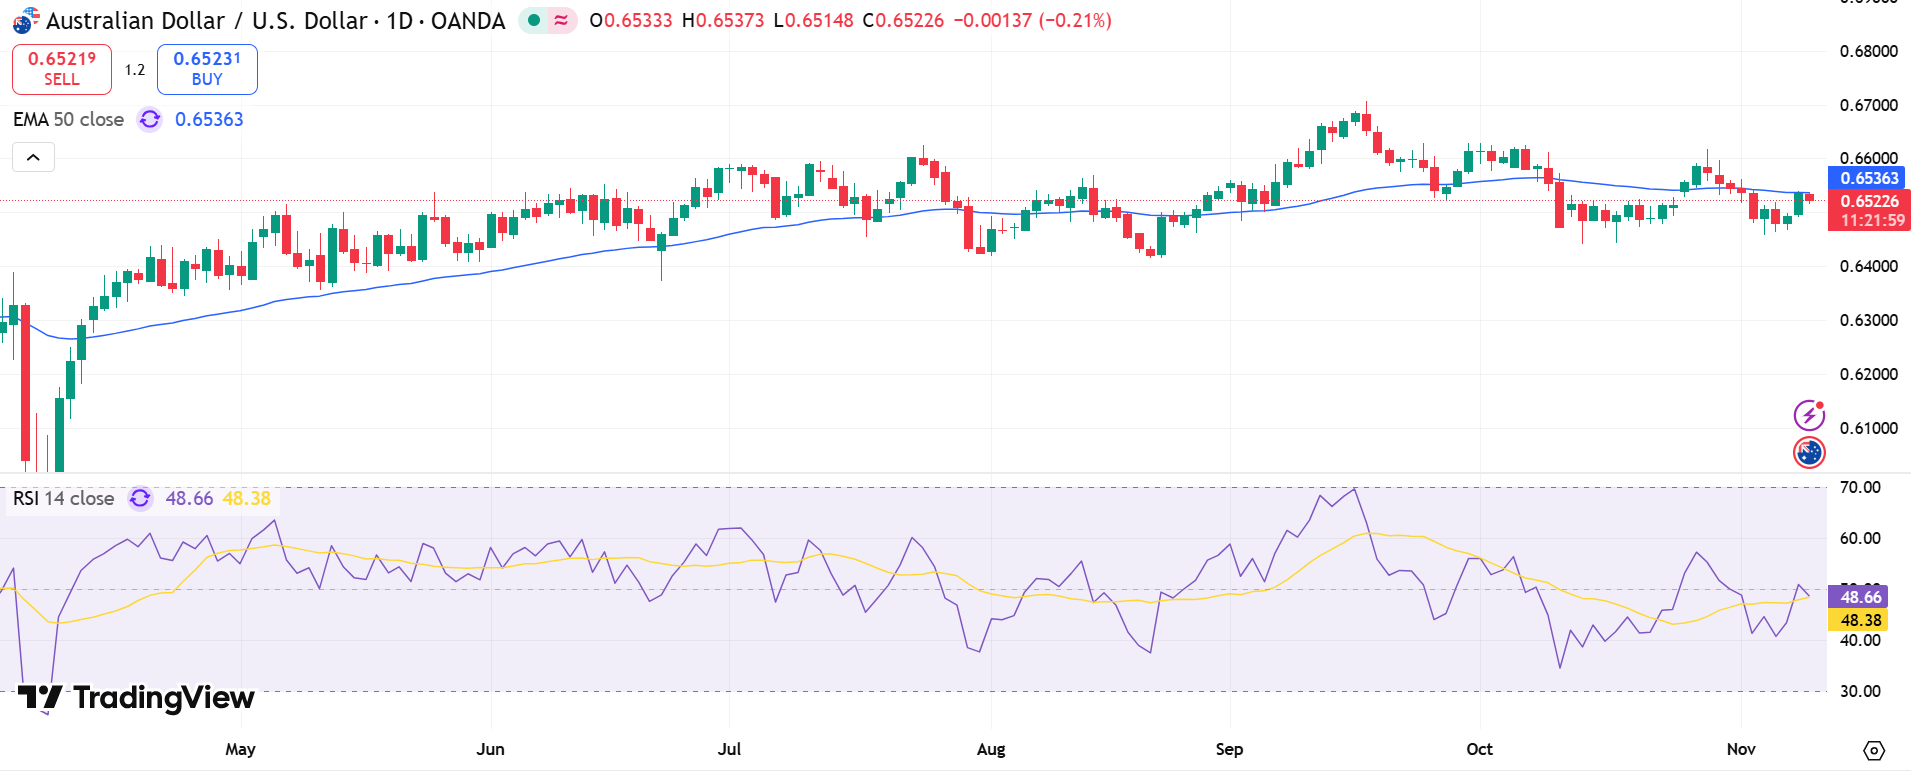Screen dimensions: 1911x773
Task: Select the EMA 50 close indicator label
Action: click(68, 120)
